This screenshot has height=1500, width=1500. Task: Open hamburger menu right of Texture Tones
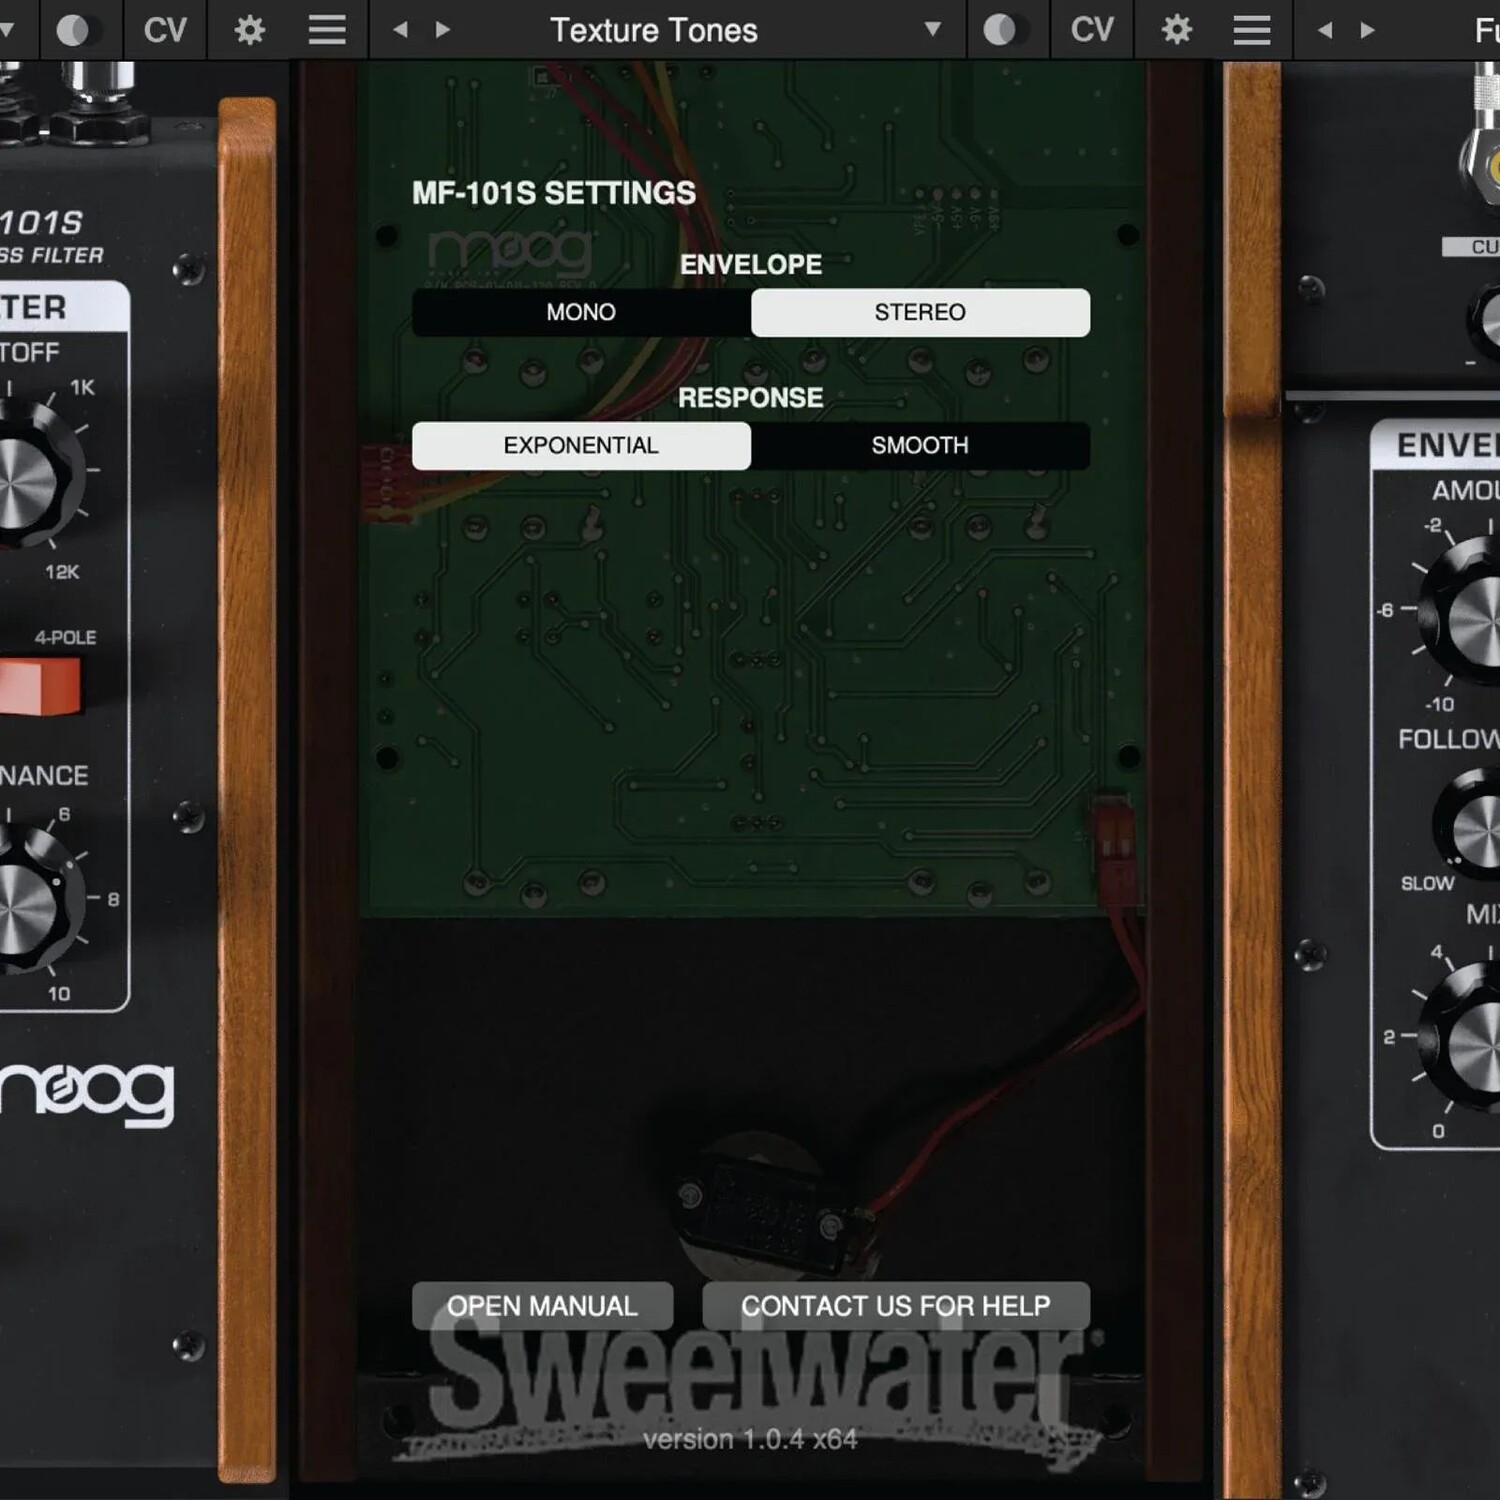pos(1251,30)
